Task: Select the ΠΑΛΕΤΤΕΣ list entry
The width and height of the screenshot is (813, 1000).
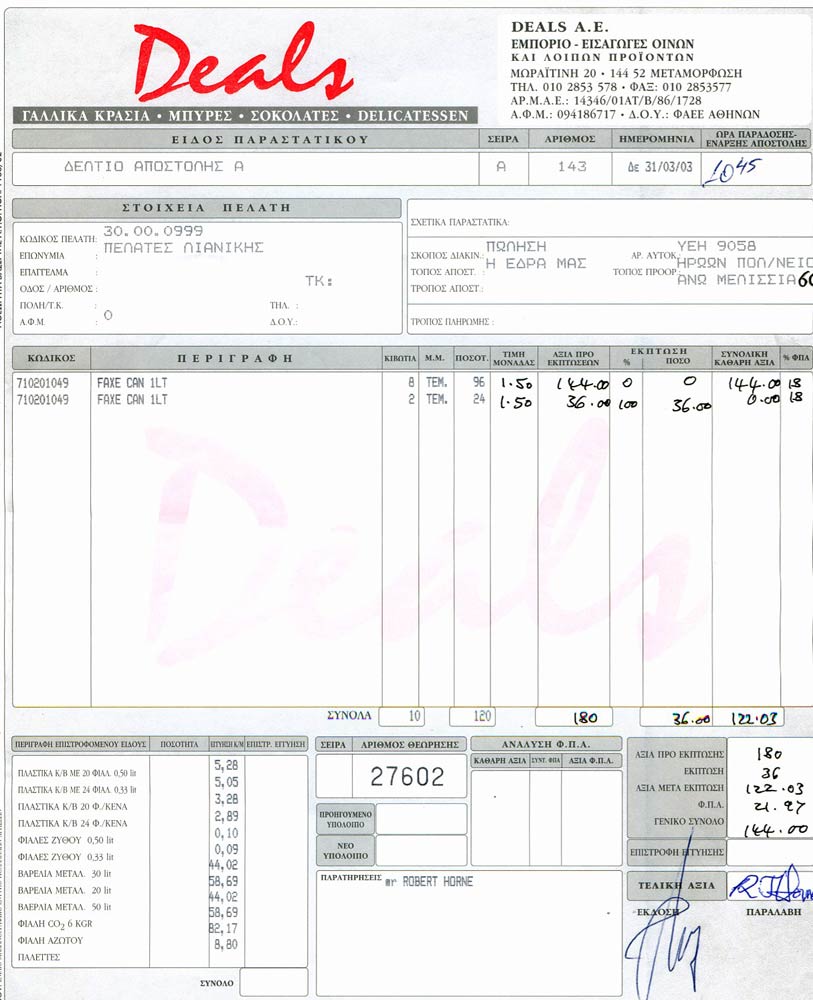Action: pyautogui.click(x=39, y=957)
